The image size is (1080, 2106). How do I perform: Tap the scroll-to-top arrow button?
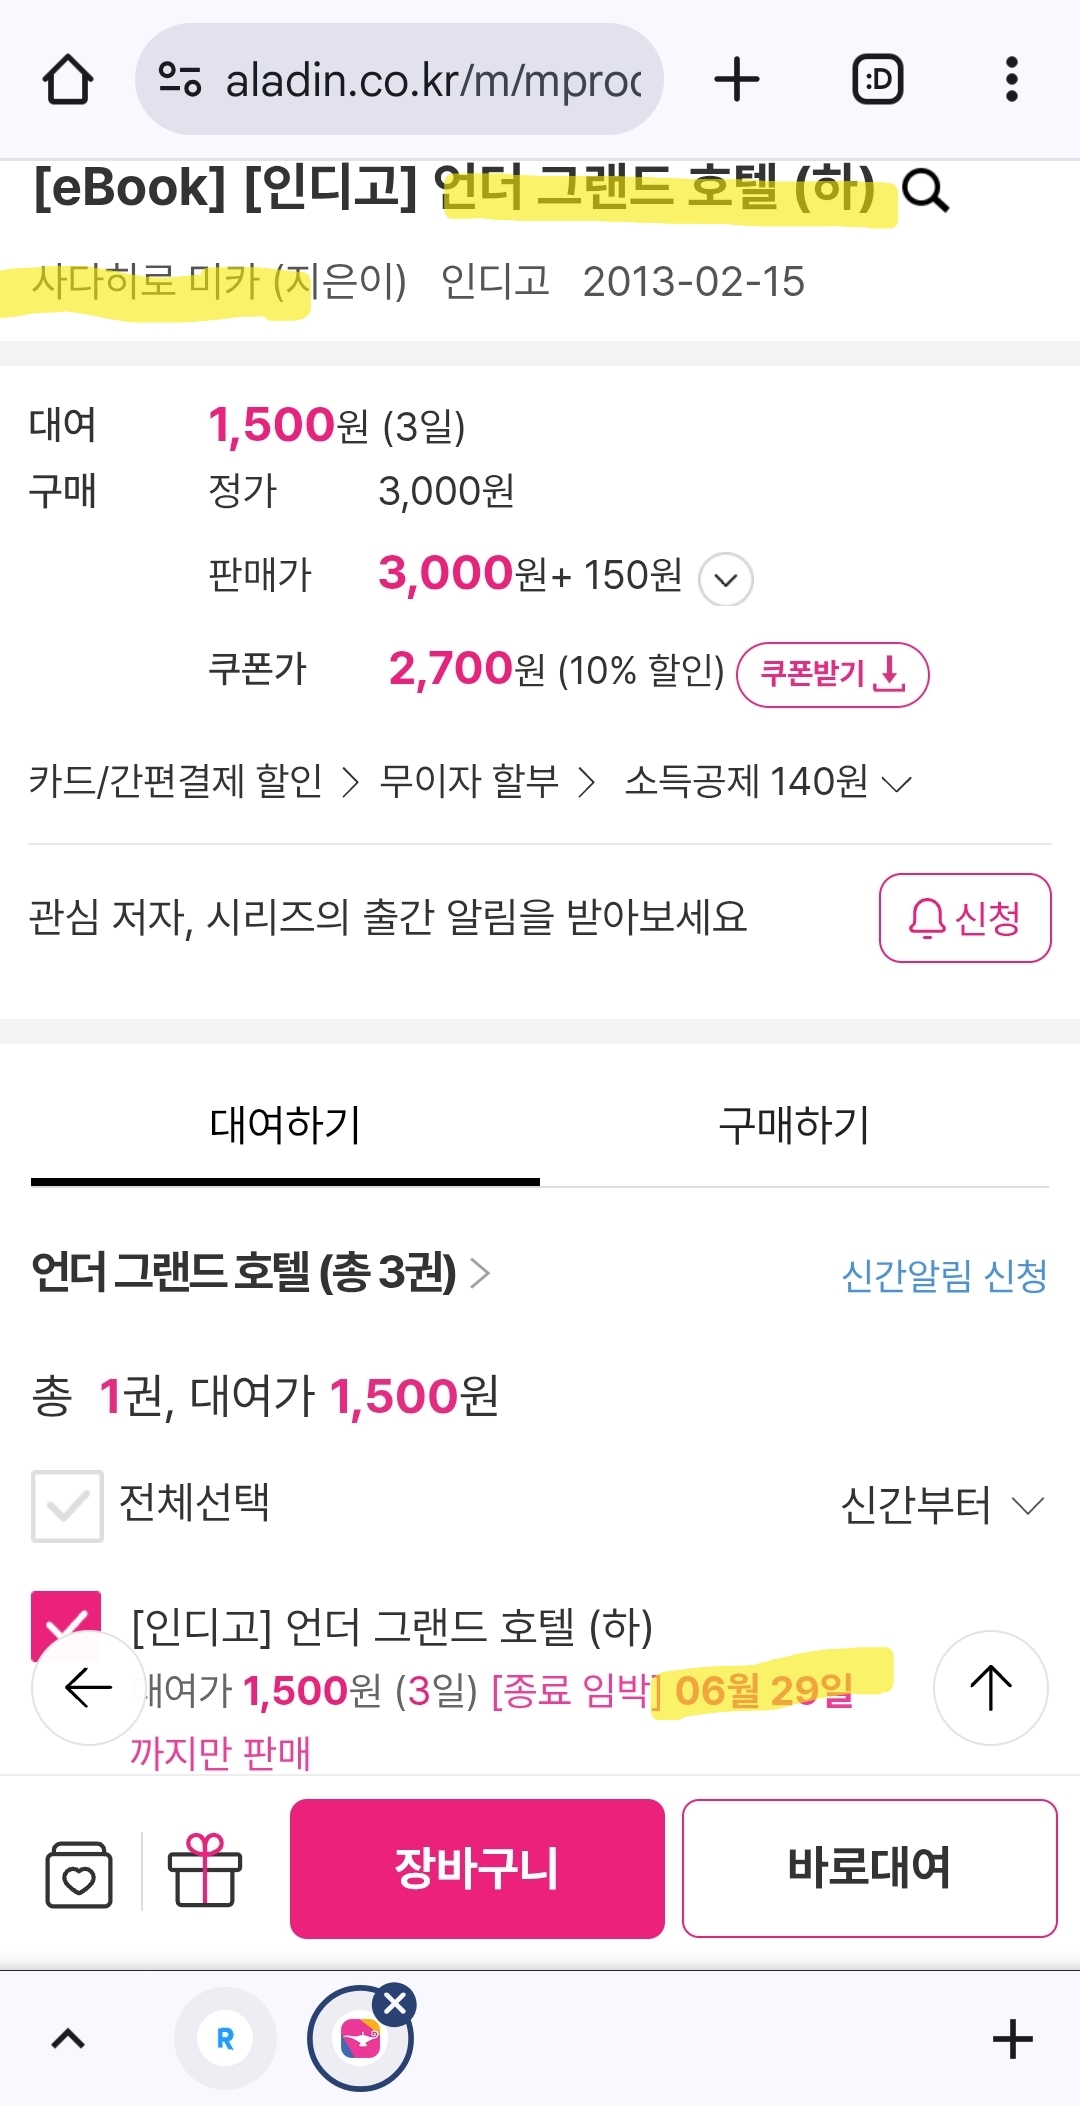990,1688
